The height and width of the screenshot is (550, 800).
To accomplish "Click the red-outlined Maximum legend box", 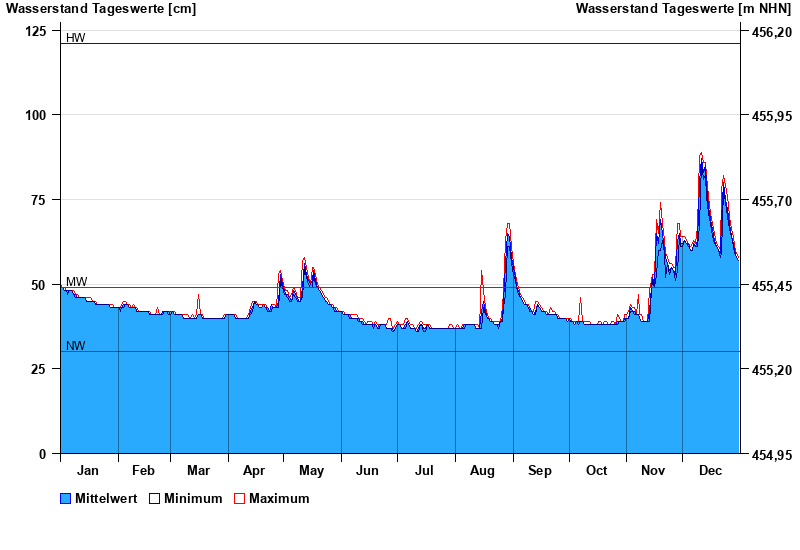I will 239,498.
